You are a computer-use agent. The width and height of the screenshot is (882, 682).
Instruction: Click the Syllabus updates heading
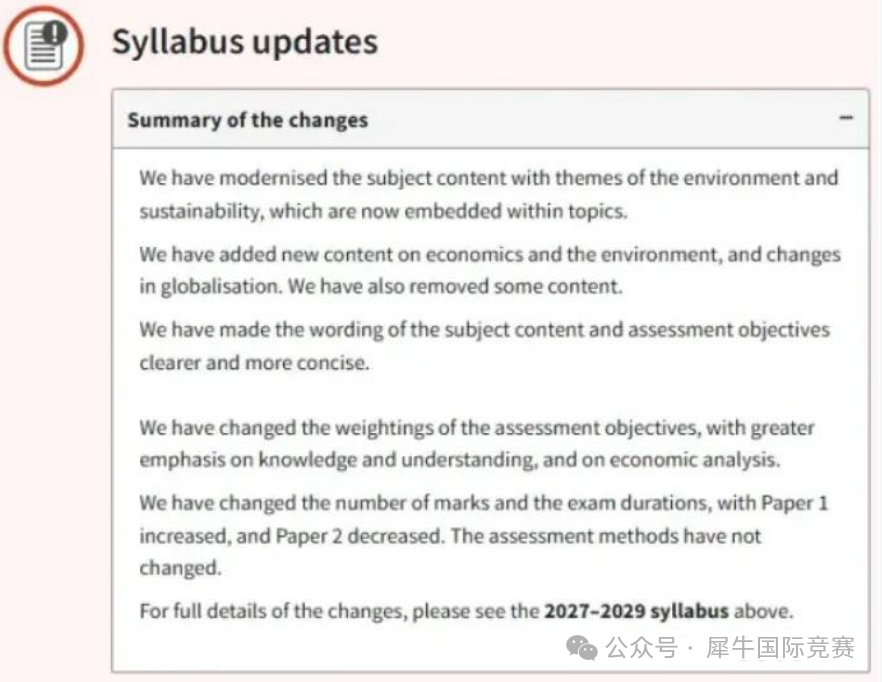245,41
